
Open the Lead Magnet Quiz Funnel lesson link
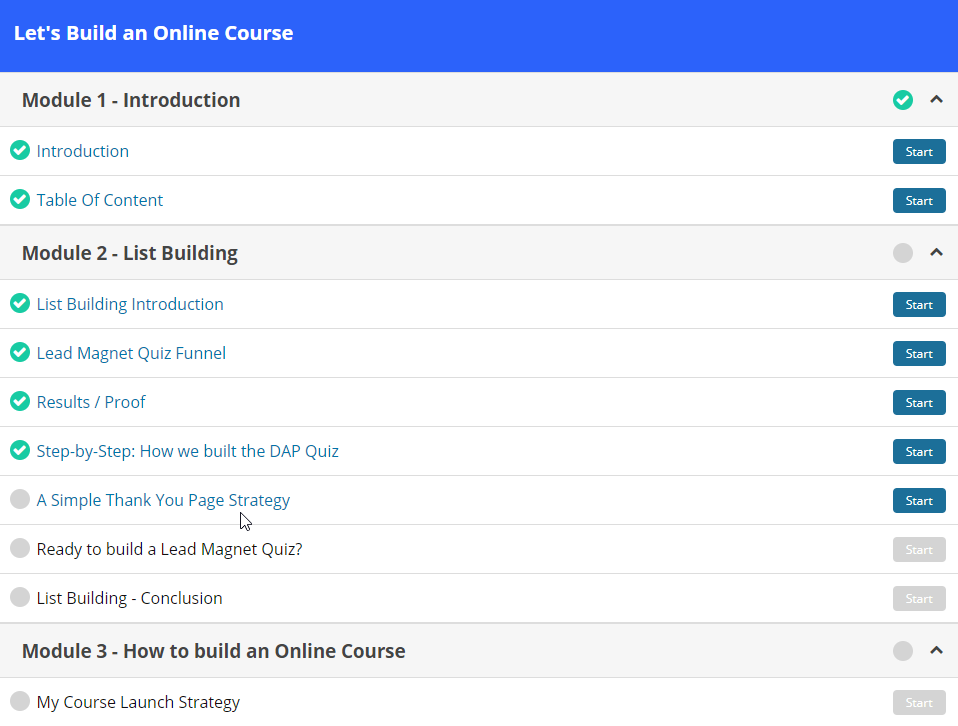[x=131, y=353]
